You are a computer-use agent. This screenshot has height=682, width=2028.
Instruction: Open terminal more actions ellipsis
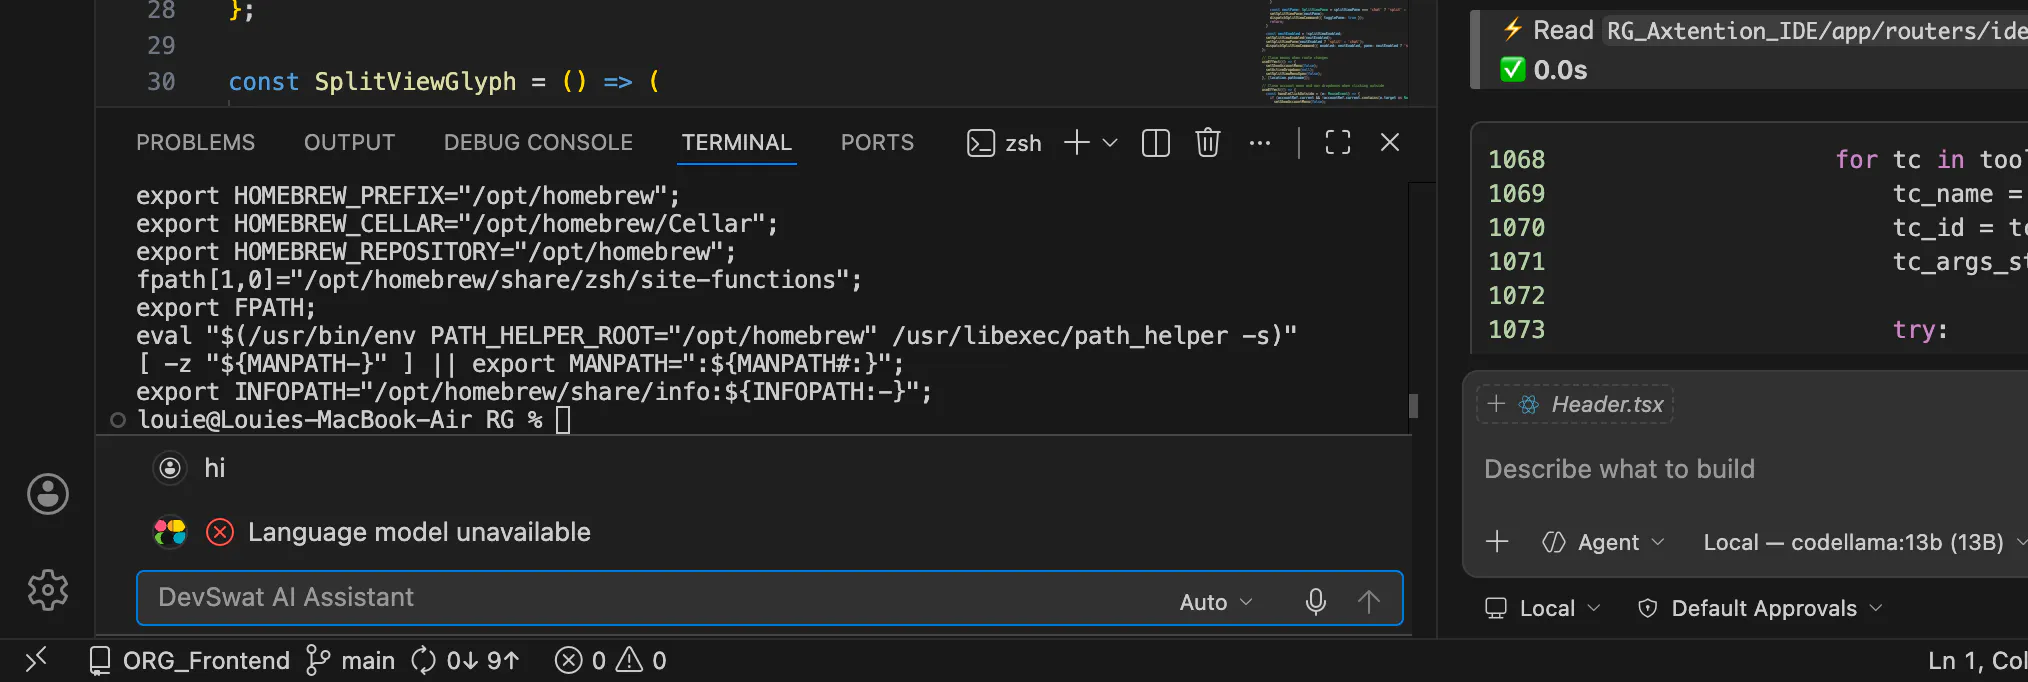[x=1260, y=143]
